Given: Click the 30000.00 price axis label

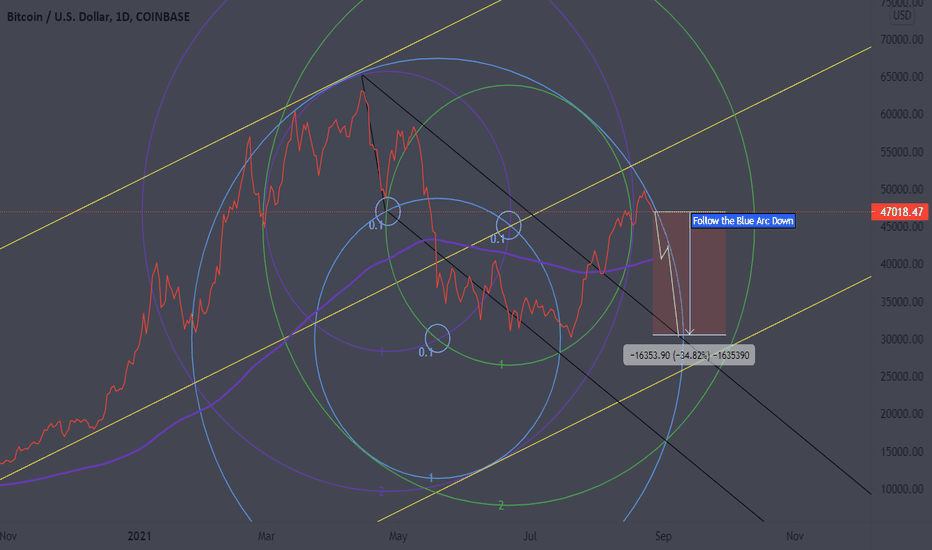Looking at the screenshot, I should (902, 339).
